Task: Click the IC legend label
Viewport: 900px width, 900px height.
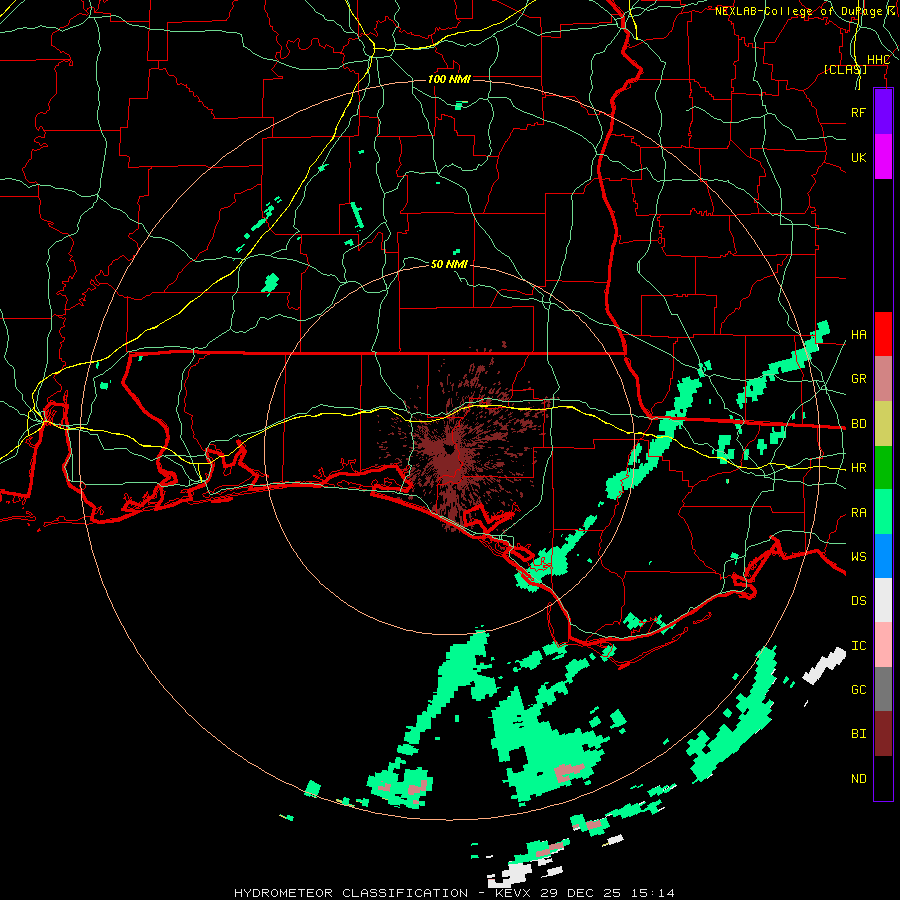Action: [x=859, y=646]
